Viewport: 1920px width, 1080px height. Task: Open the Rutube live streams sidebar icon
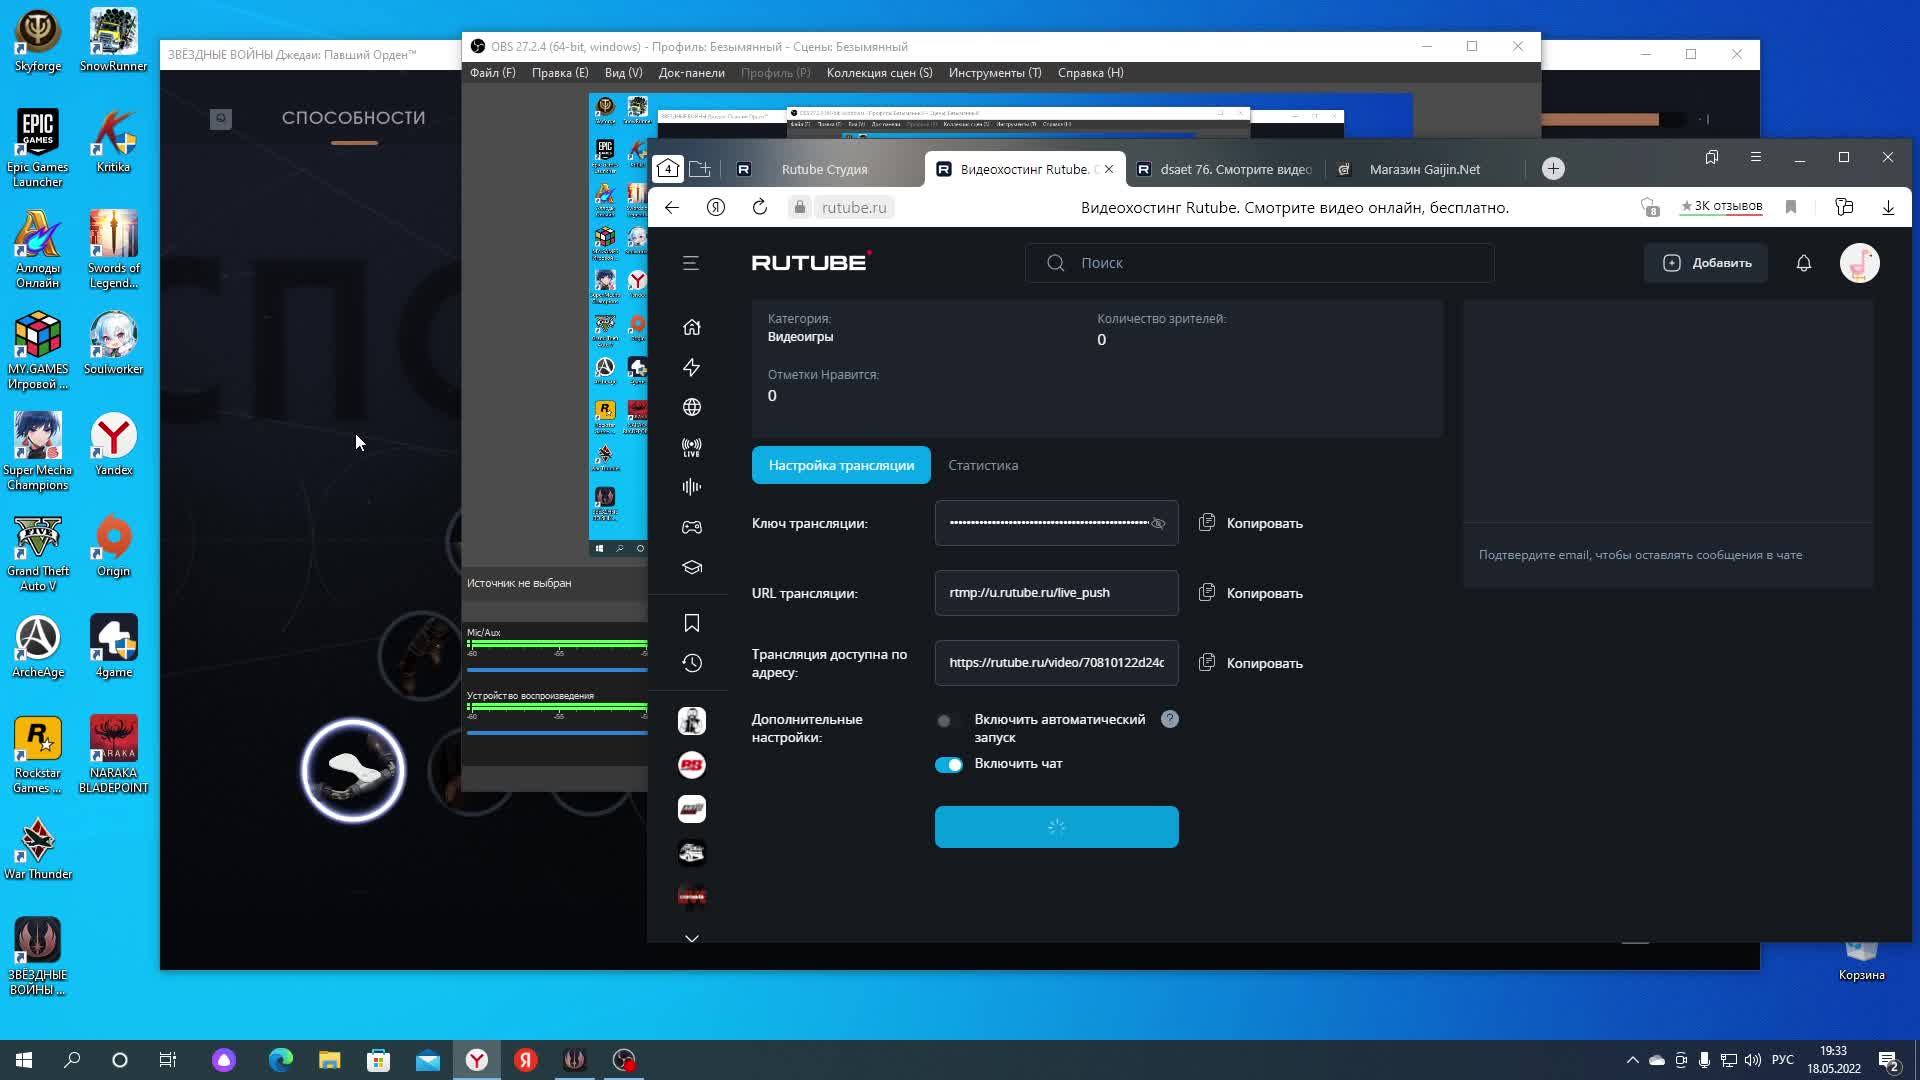(x=691, y=447)
